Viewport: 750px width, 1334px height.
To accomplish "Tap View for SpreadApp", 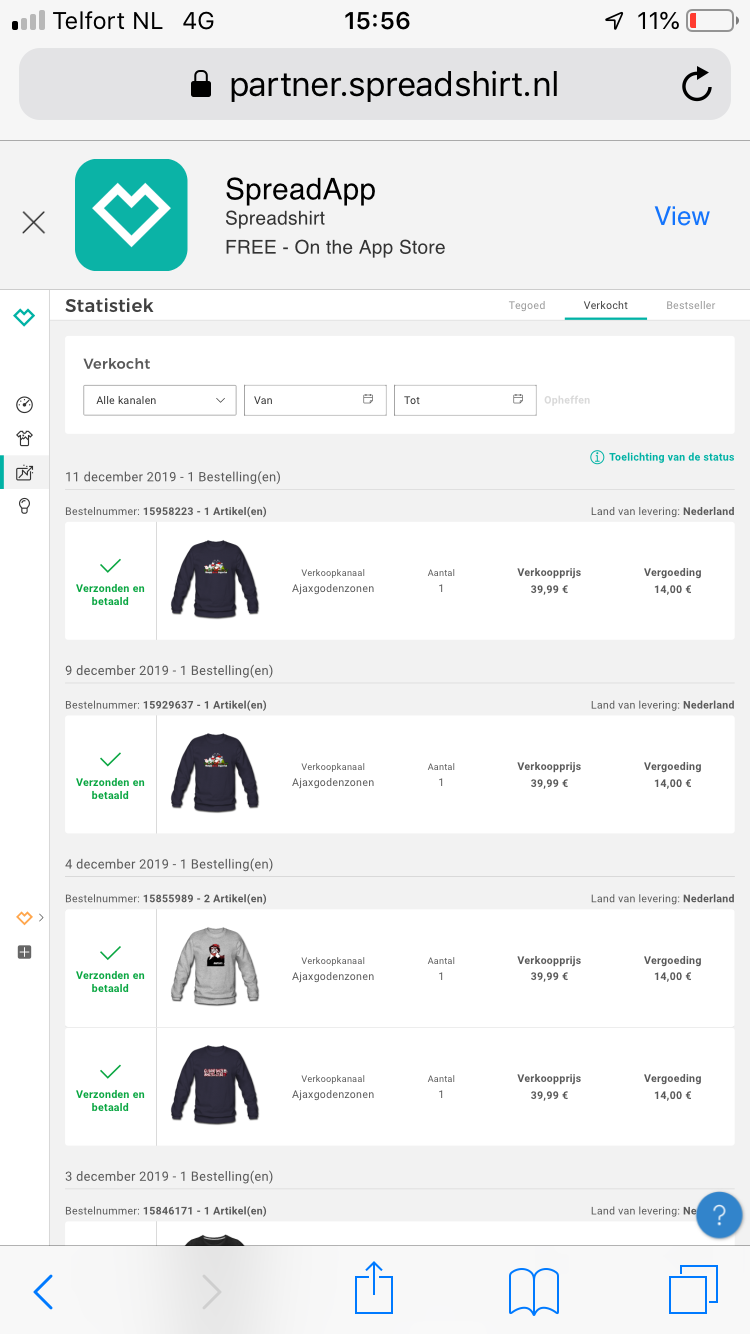I will point(682,216).
